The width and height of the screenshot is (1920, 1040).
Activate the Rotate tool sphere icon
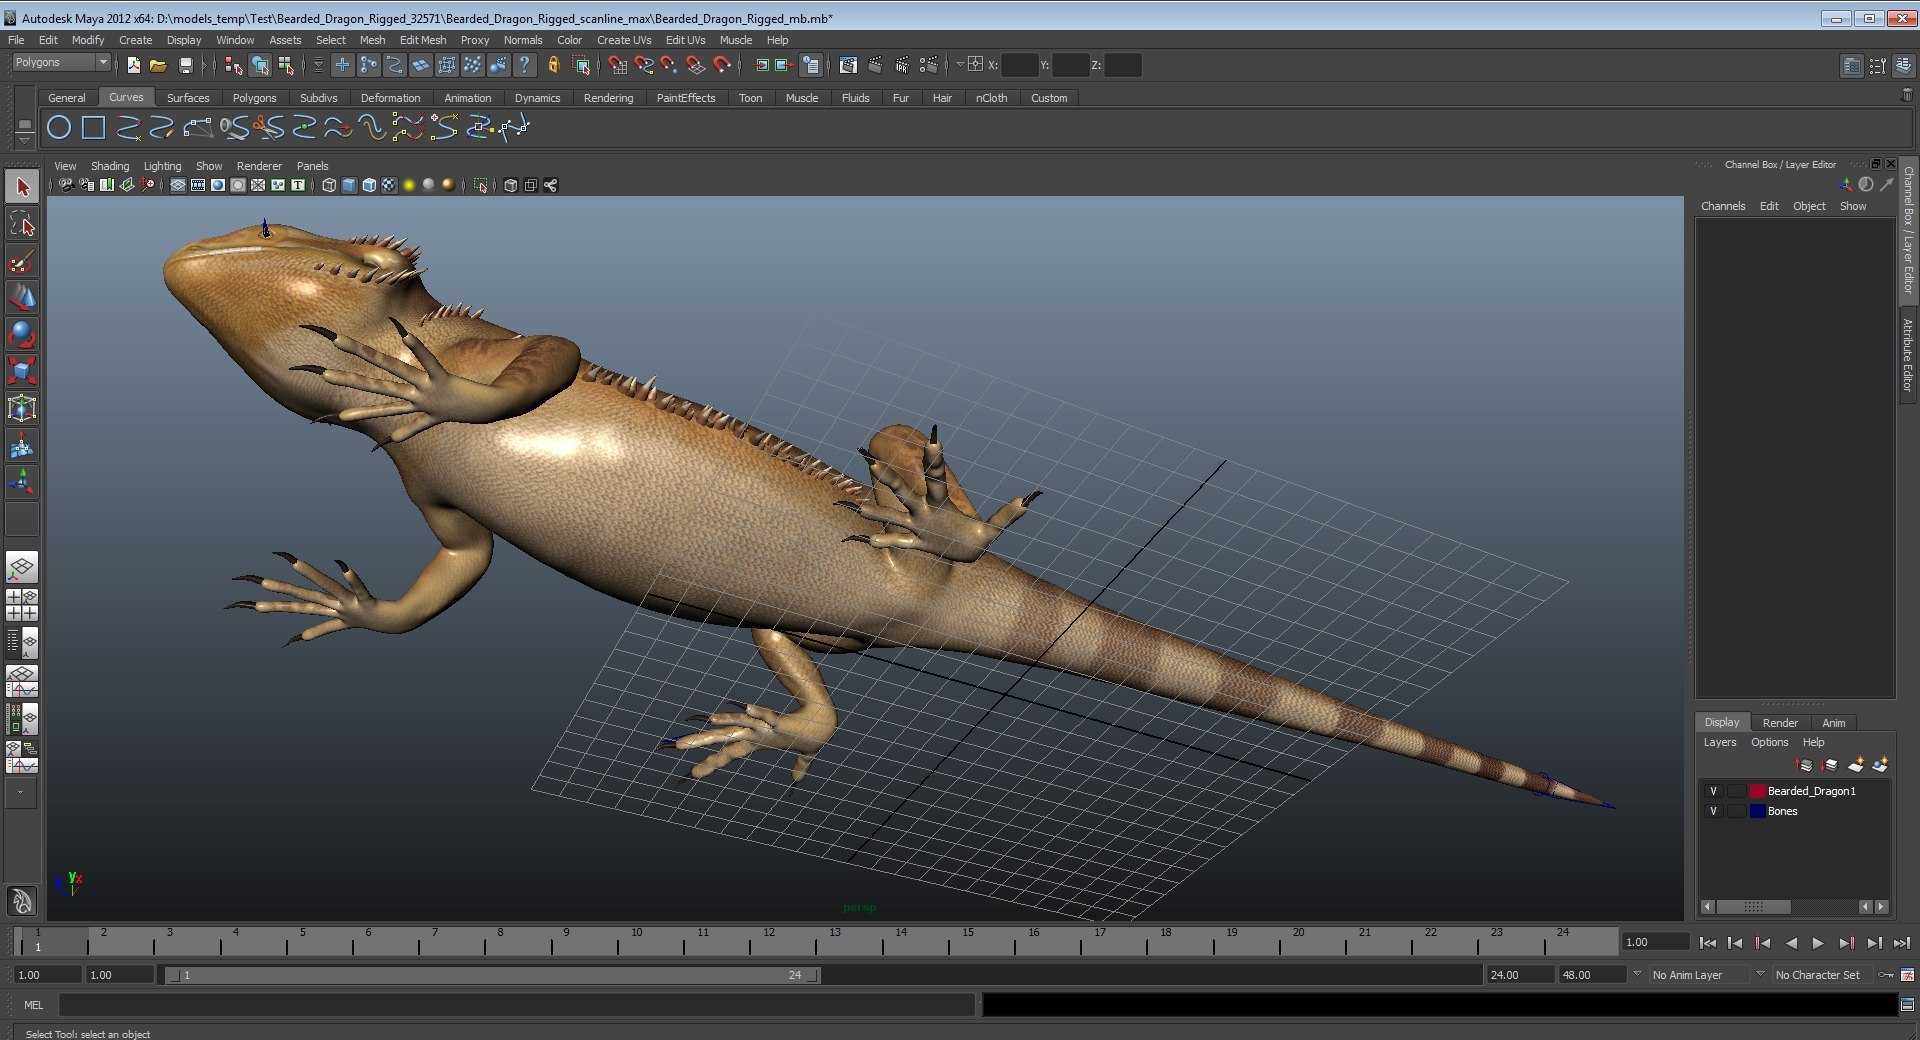pos(22,335)
